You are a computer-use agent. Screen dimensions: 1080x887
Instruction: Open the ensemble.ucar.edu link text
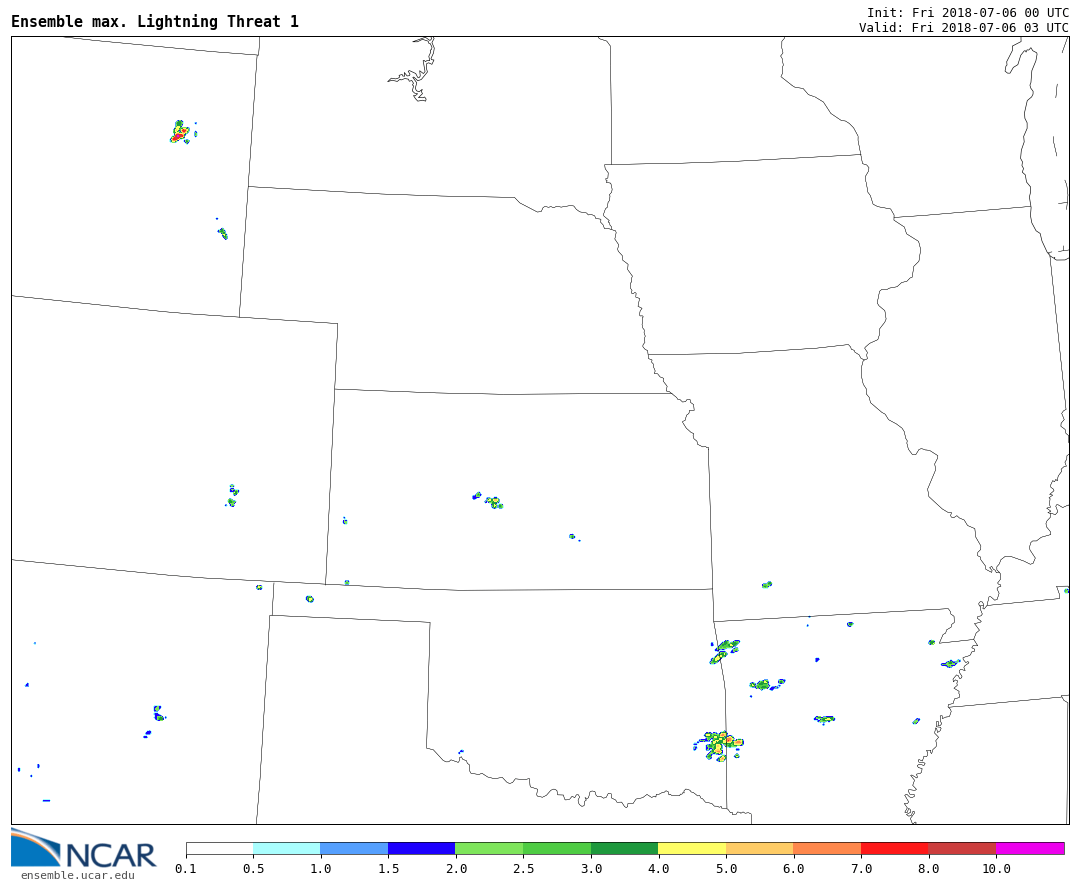pyautogui.click(x=77, y=876)
